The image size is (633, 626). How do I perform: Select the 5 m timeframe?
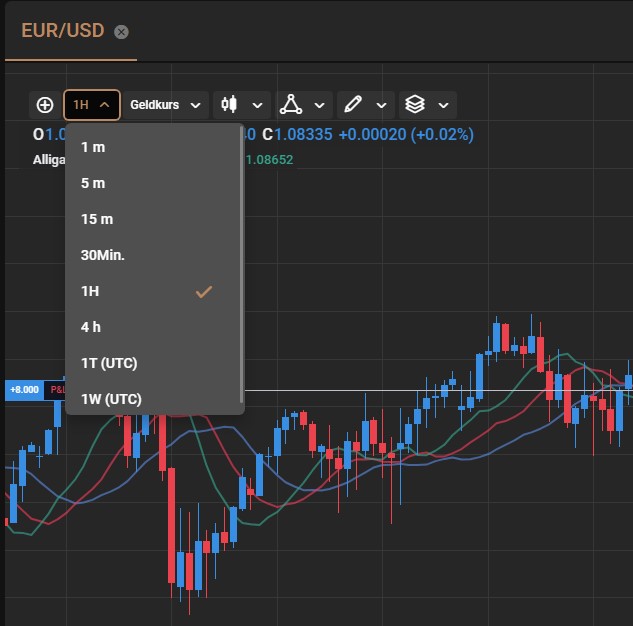(x=153, y=183)
